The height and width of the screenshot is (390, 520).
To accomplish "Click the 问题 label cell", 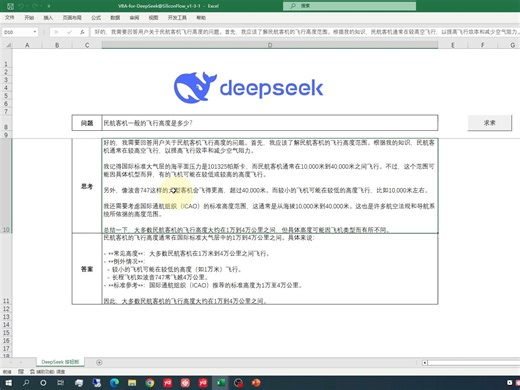I will click(x=87, y=123).
